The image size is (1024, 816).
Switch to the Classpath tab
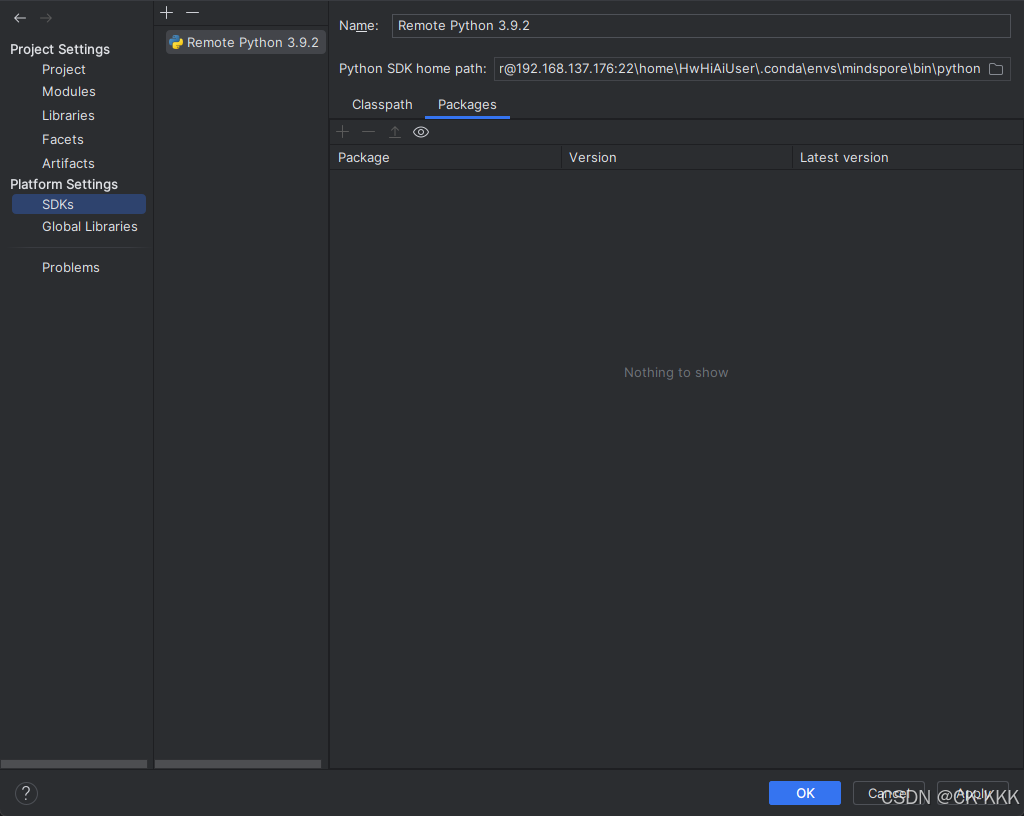(382, 104)
